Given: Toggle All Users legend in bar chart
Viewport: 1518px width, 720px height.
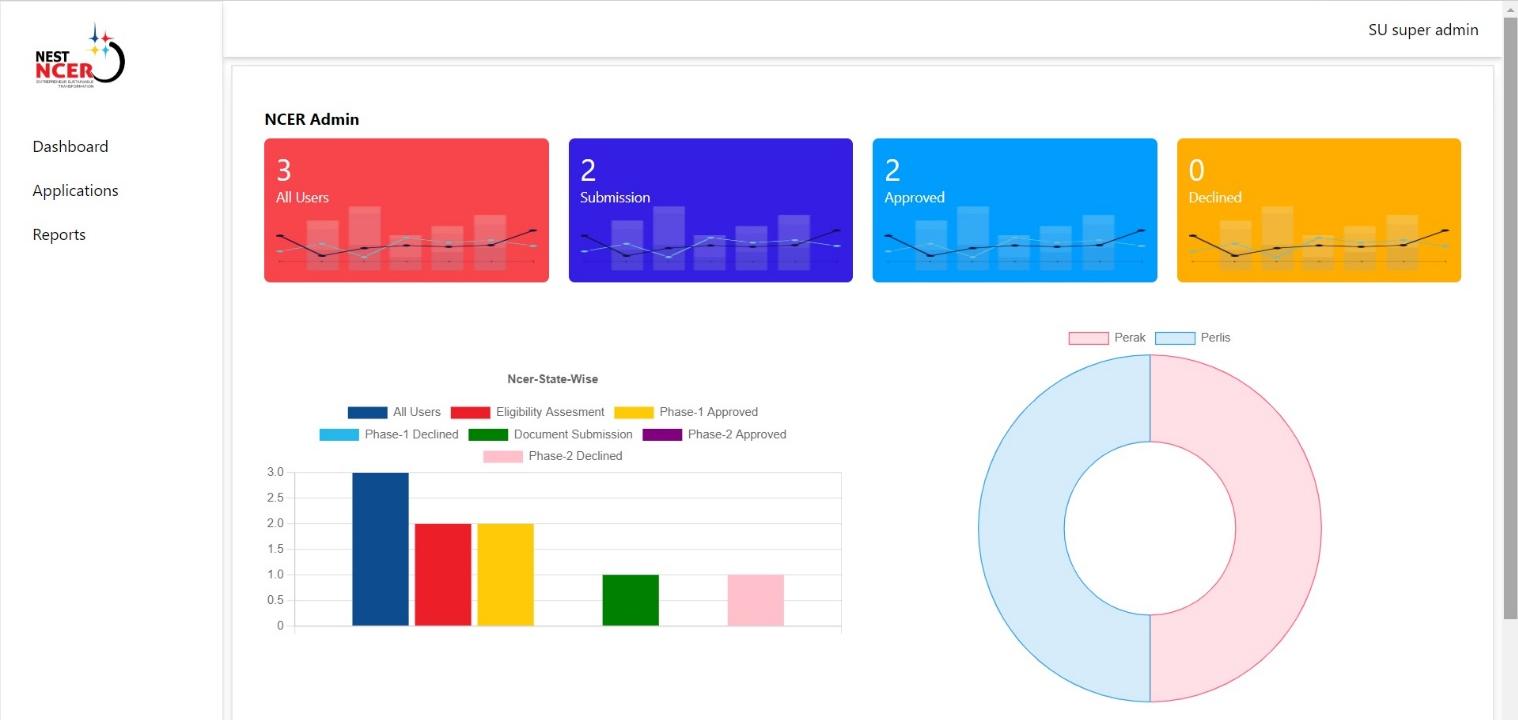Looking at the screenshot, I should point(394,412).
